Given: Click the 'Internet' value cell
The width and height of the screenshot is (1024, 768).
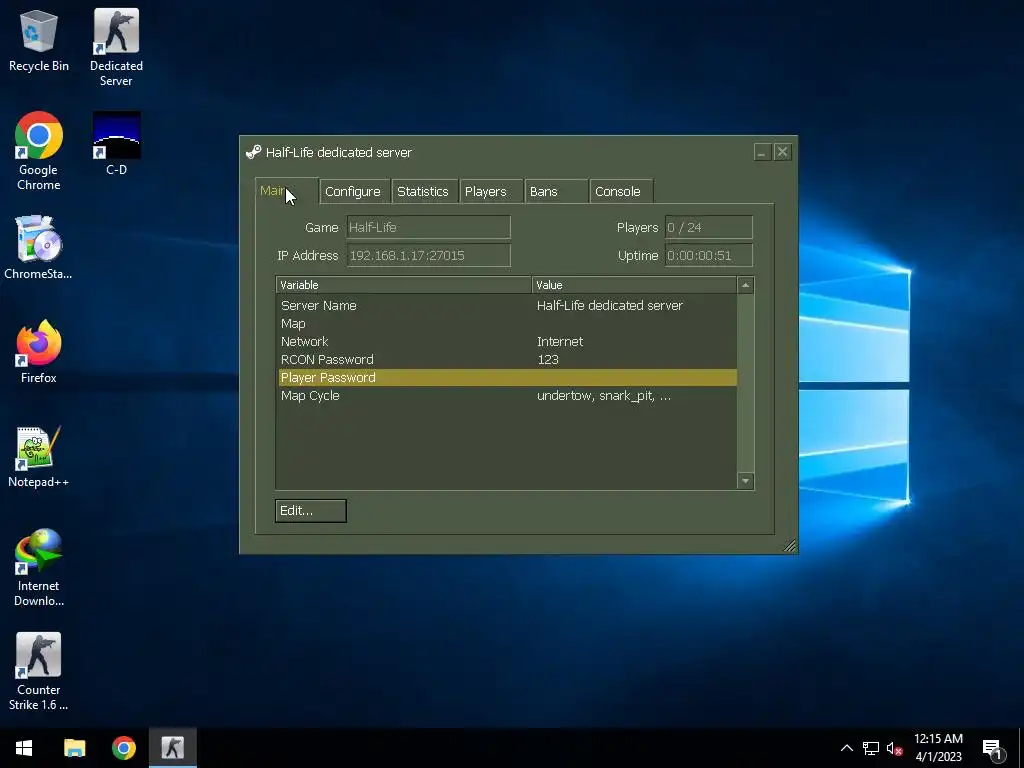Looking at the screenshot, I should [x=560, y=342].
